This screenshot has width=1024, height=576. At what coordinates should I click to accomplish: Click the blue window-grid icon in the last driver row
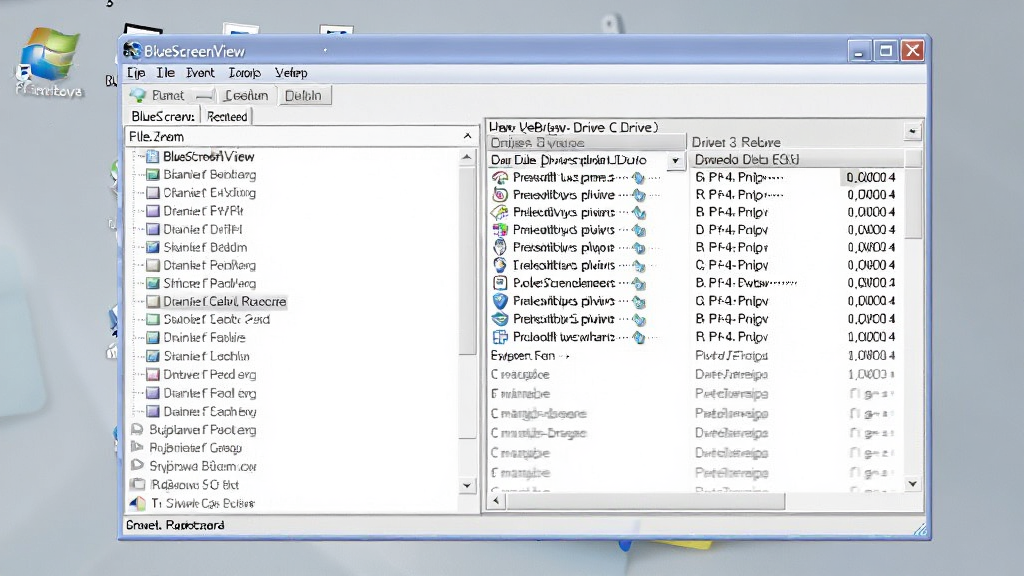(500, 337)
